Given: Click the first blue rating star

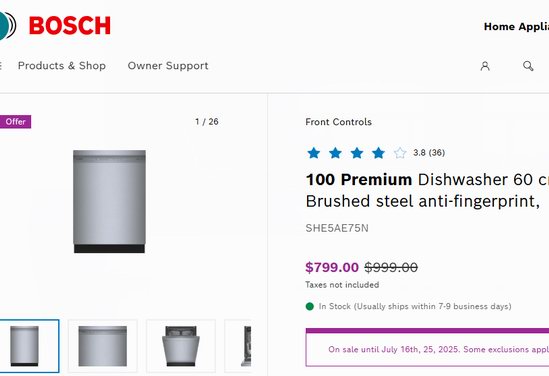Looking at the screenshot, I should (x=314, y=153).
